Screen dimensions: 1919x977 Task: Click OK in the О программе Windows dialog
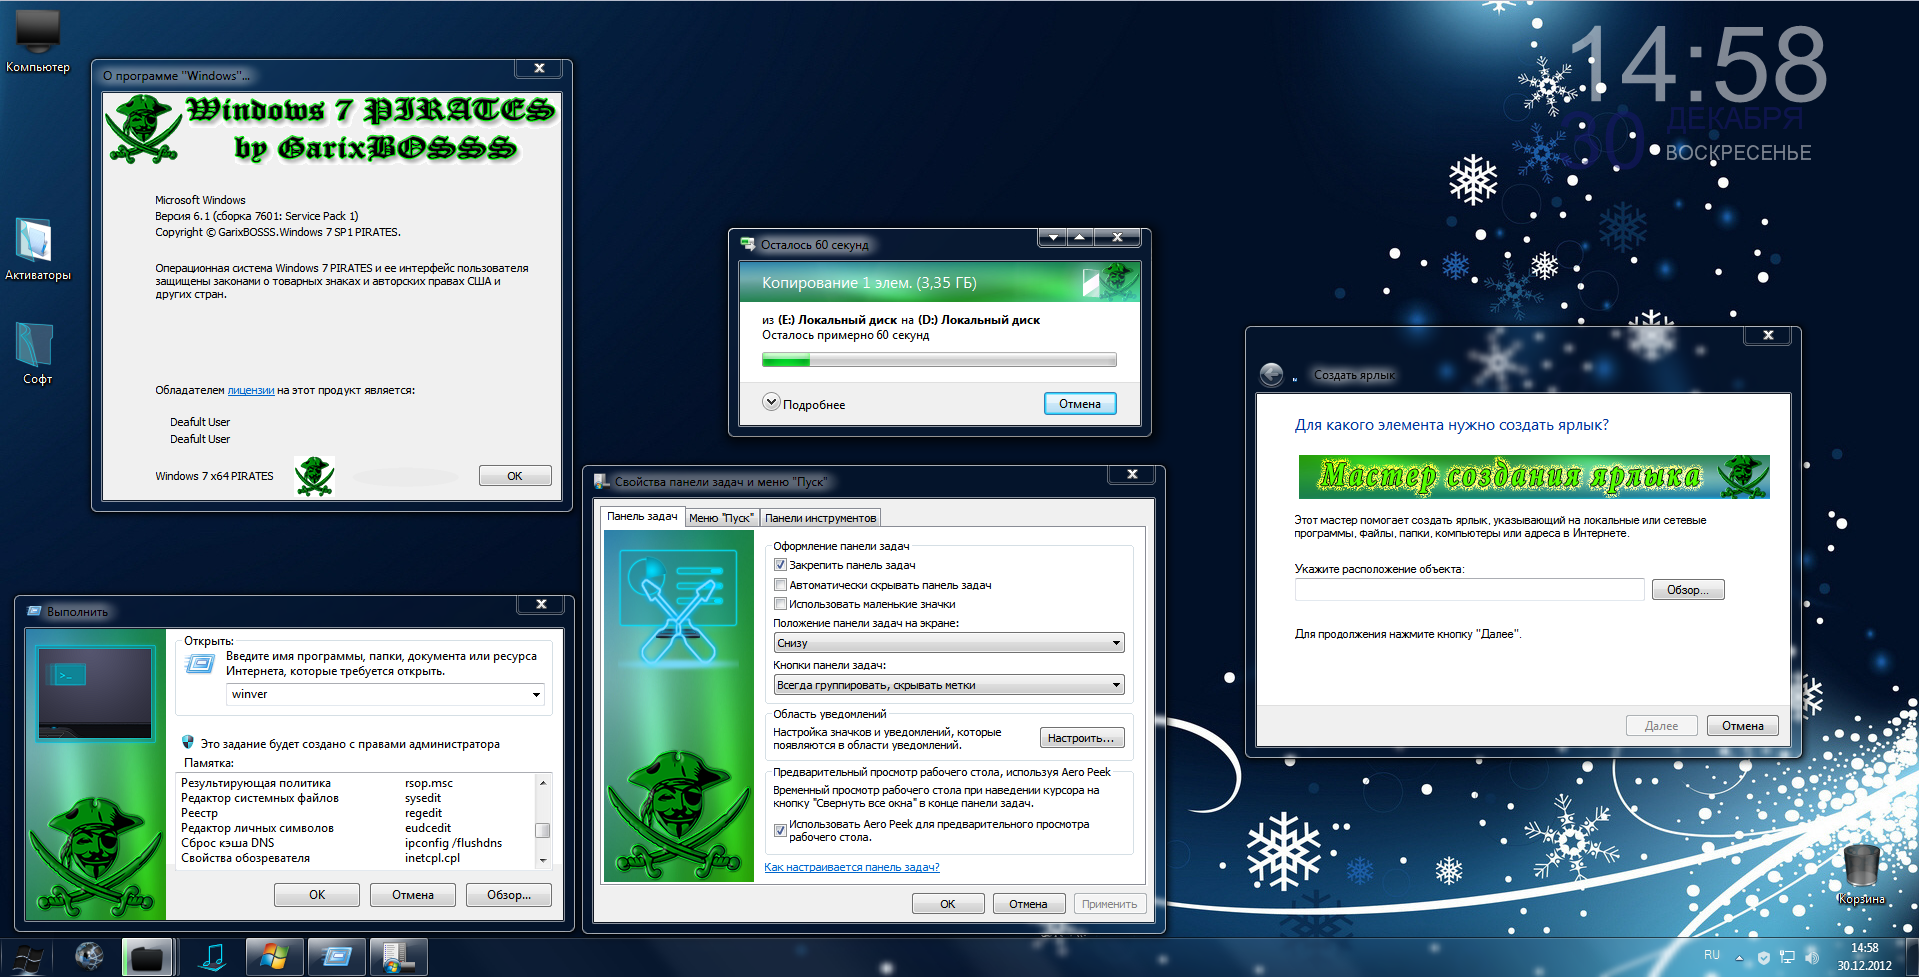[x=515, y=476]
